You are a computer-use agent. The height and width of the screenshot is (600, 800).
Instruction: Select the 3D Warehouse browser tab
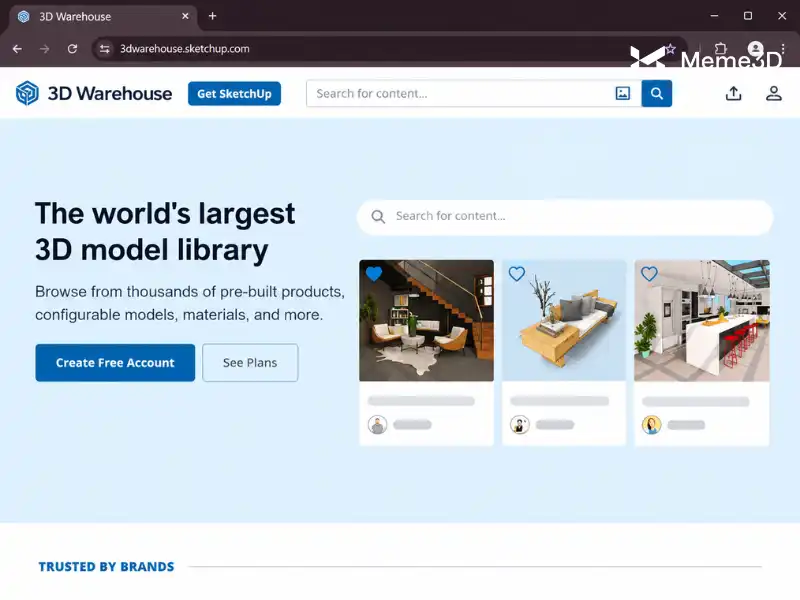tap(102, 16)
